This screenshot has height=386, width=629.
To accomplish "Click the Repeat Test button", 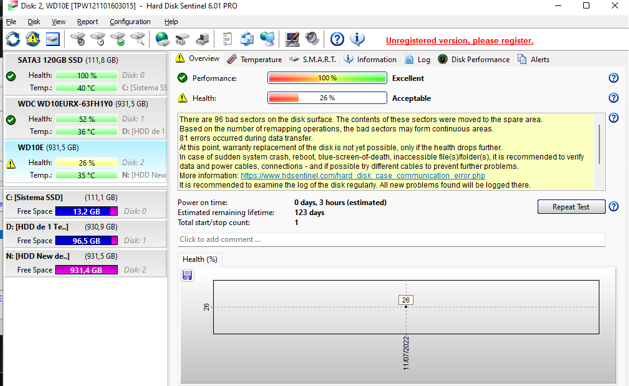I will coord(571,207).
